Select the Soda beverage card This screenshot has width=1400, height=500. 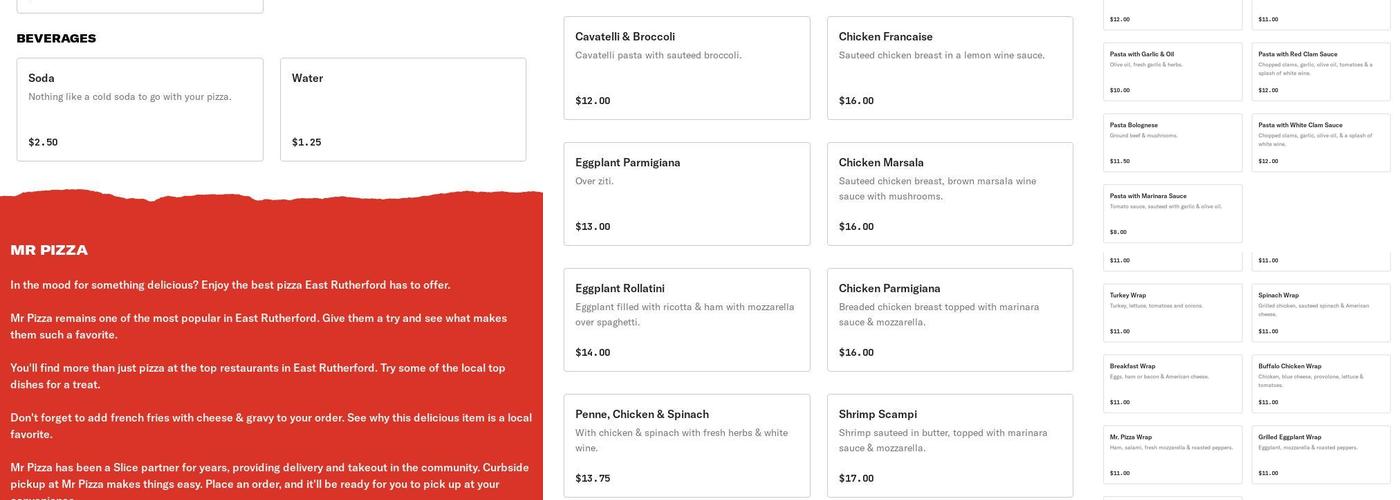[x=140, y=109]
